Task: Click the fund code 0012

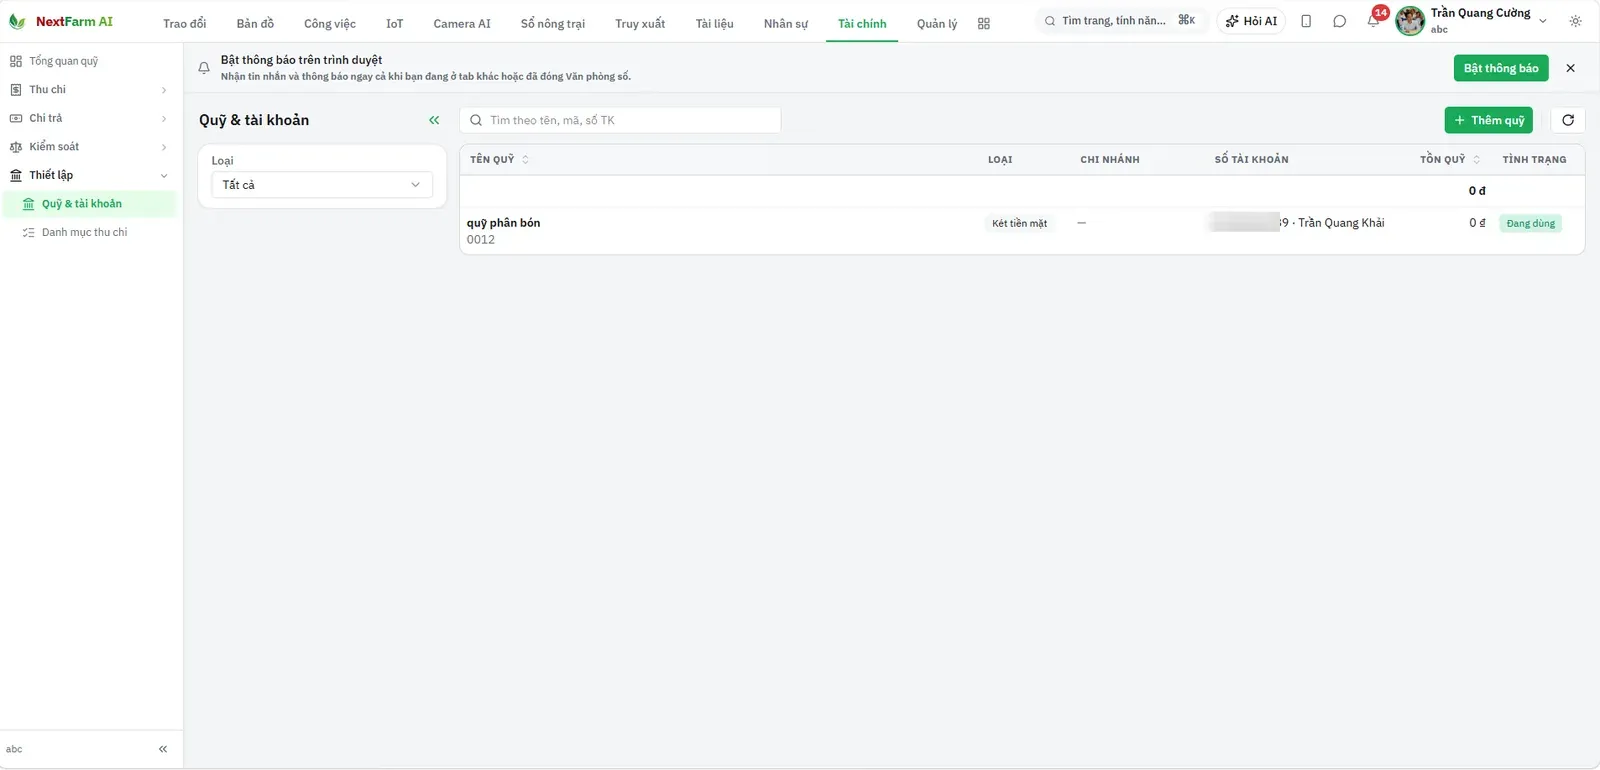Action: [x=481, y=240]
